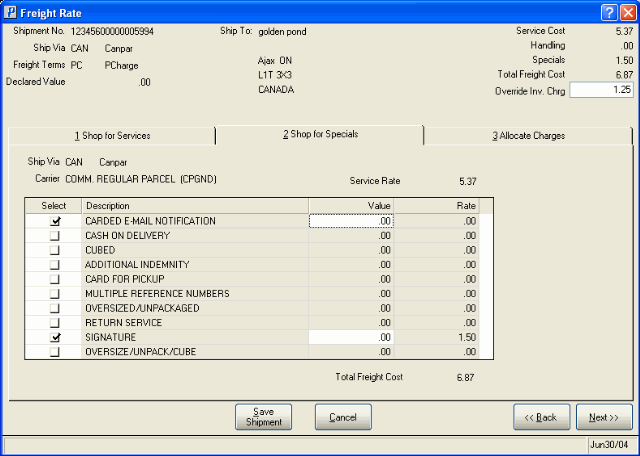Open the Allocate Charges tab

point(528,136)
